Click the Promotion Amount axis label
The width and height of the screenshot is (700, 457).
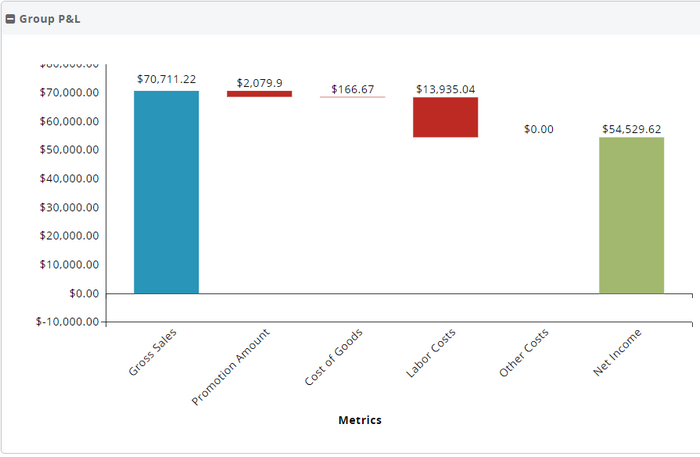(231, 366)
